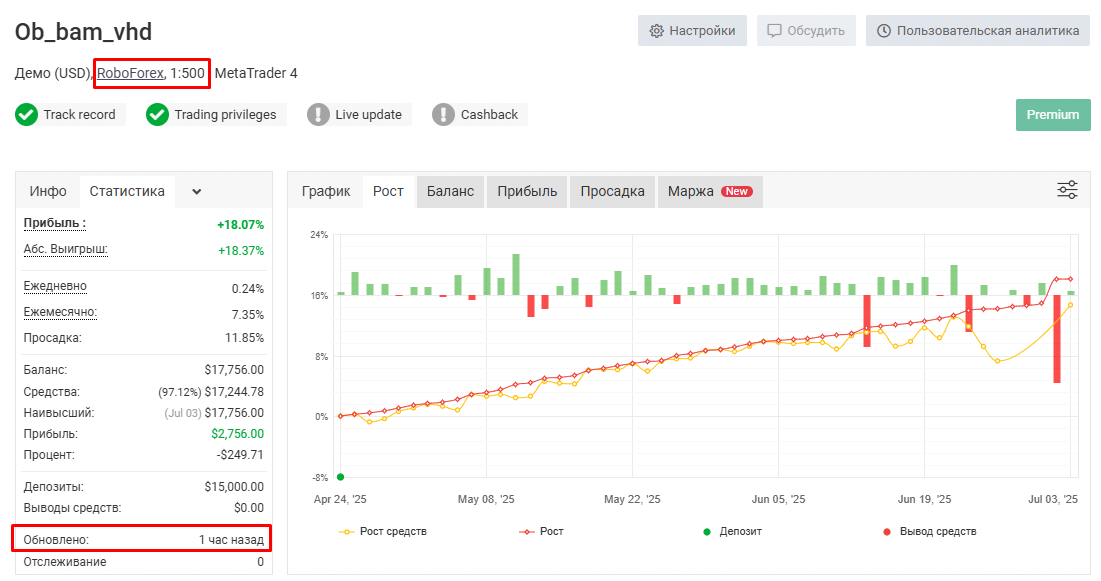The height and width of the screenshot is (581, 1101).
Task: Click the 1 час назад updated value
Action: [x=231, y=540]
